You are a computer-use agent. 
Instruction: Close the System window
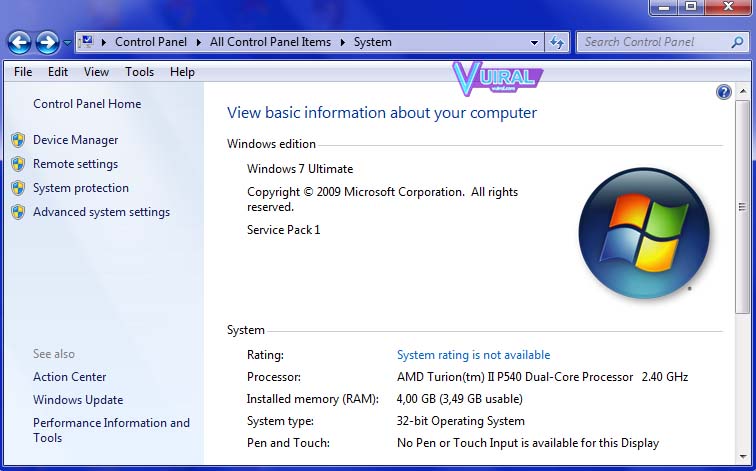click(728, 7)
